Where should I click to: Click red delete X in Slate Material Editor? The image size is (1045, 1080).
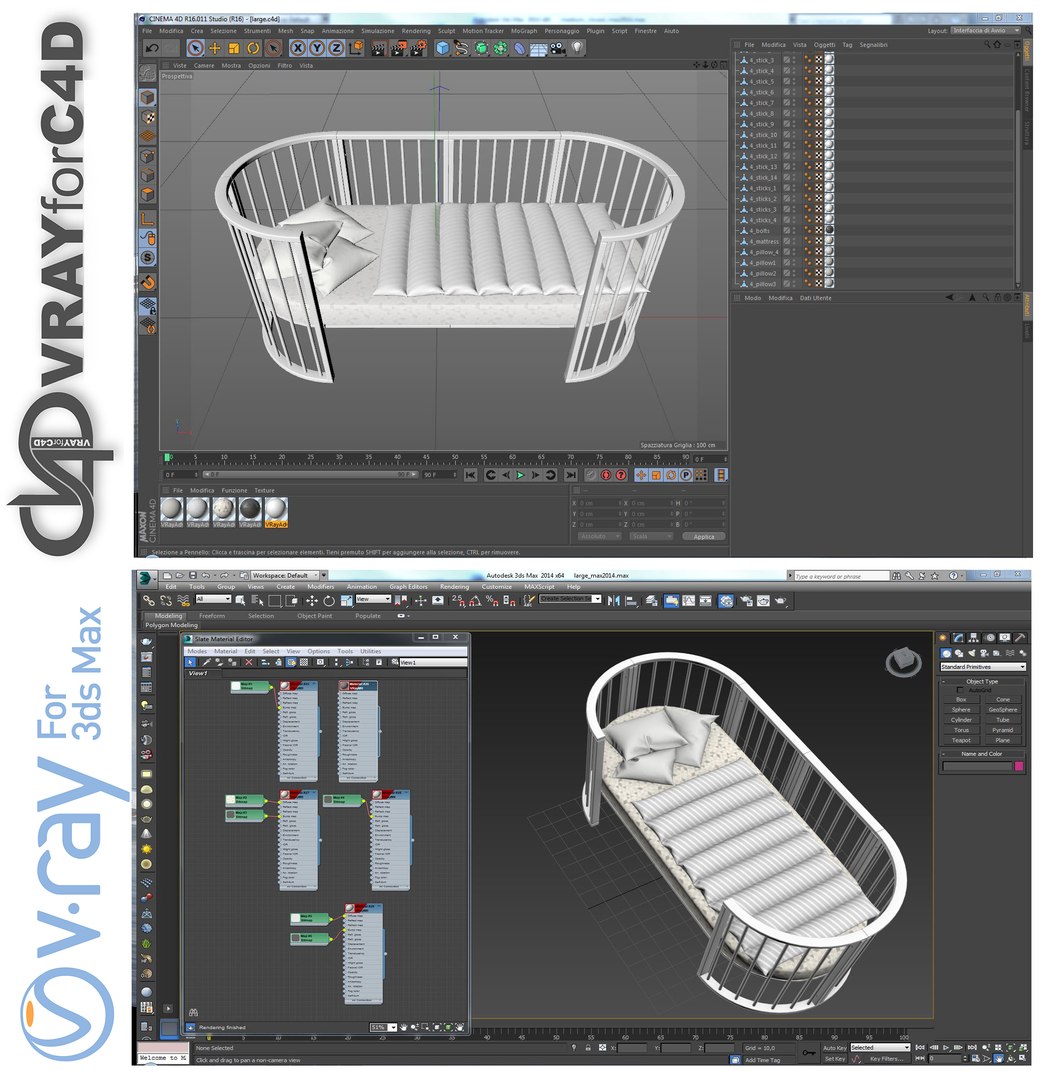coord(249,663)
